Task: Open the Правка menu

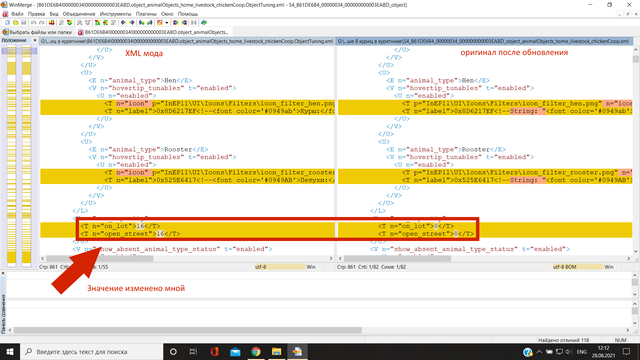Action: tap(36, 14)
